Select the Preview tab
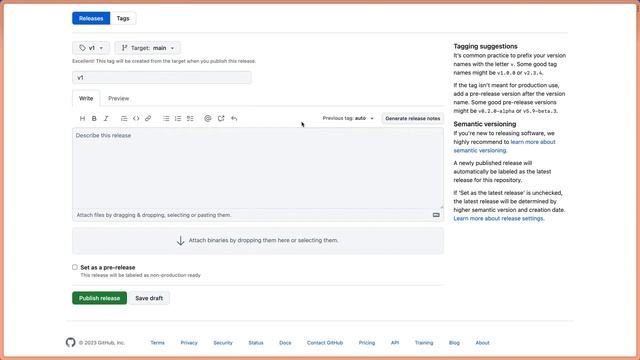This screenshot has height=360, width=640. tap(118, 98)
